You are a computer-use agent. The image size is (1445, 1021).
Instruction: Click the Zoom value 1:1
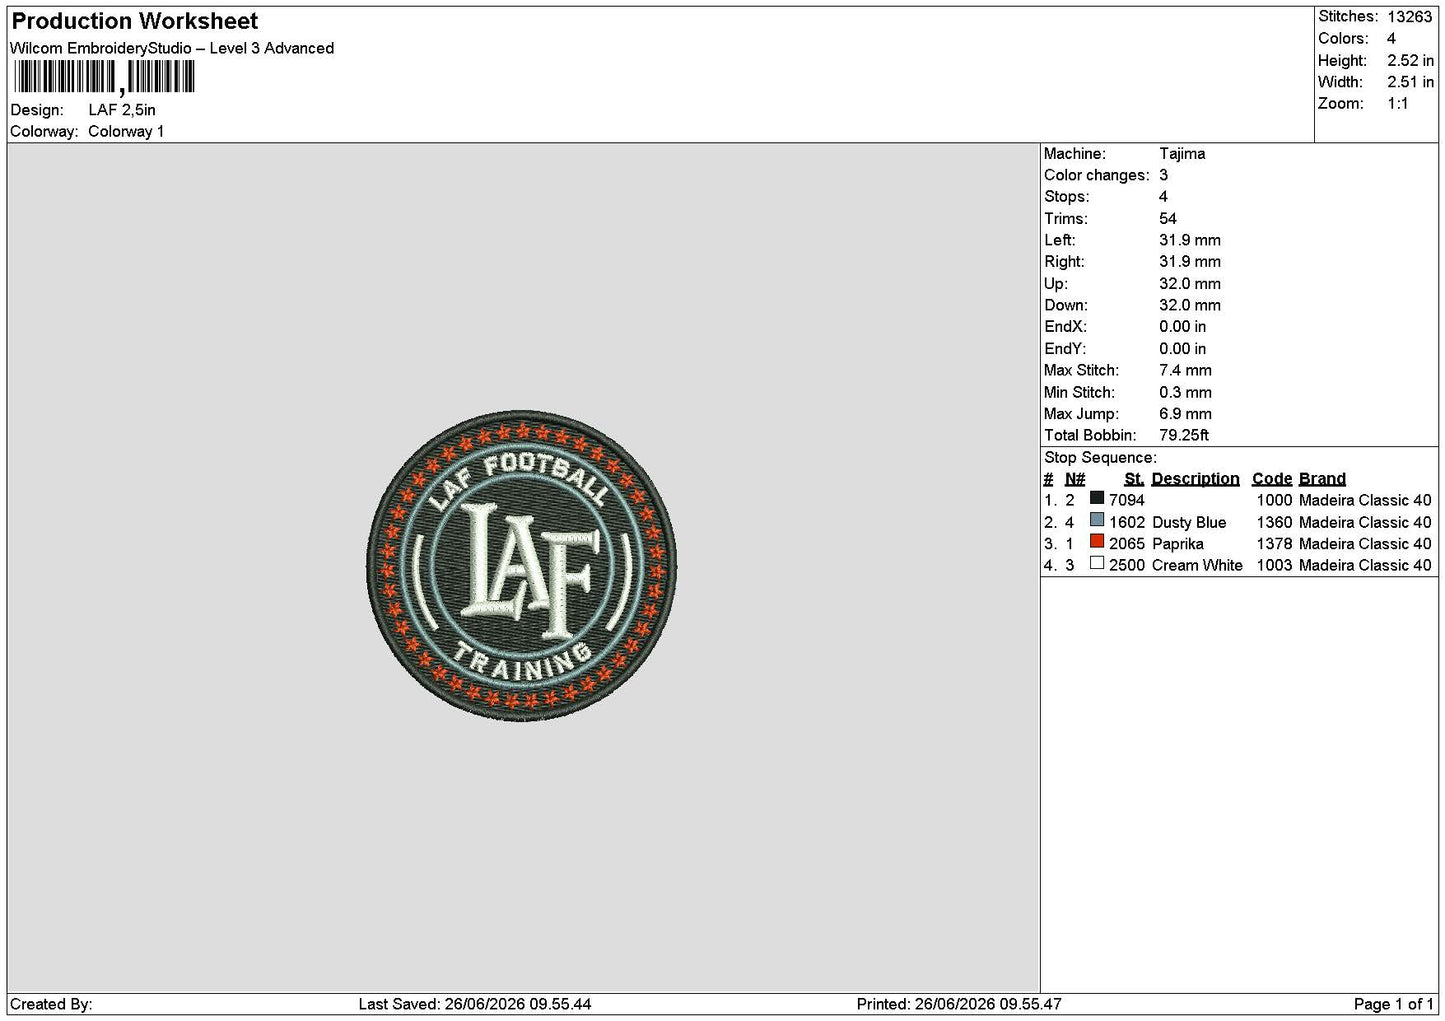point(1398,104)
